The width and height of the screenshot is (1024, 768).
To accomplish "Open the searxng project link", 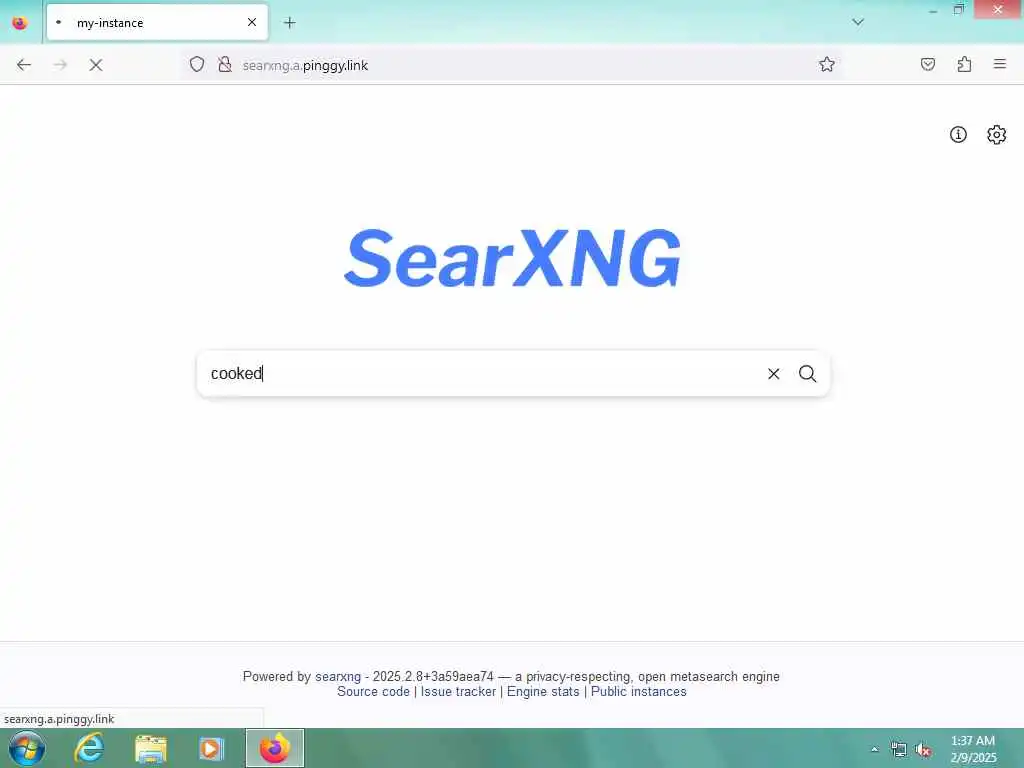I will (x=338, y=677).
